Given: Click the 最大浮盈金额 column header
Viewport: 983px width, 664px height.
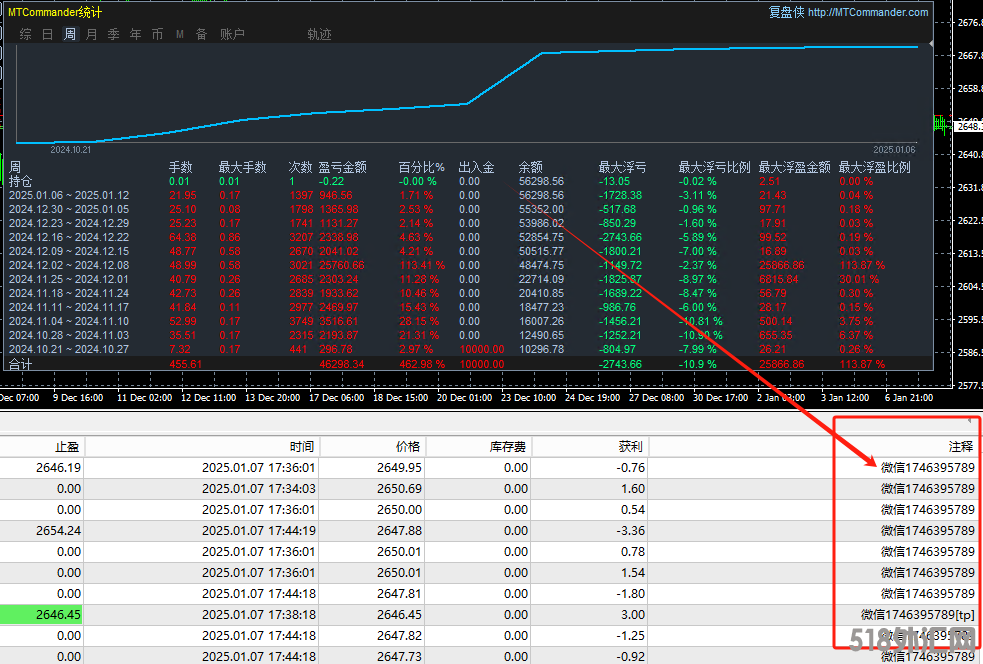Looking at the screenshot, I should [794, 167].
